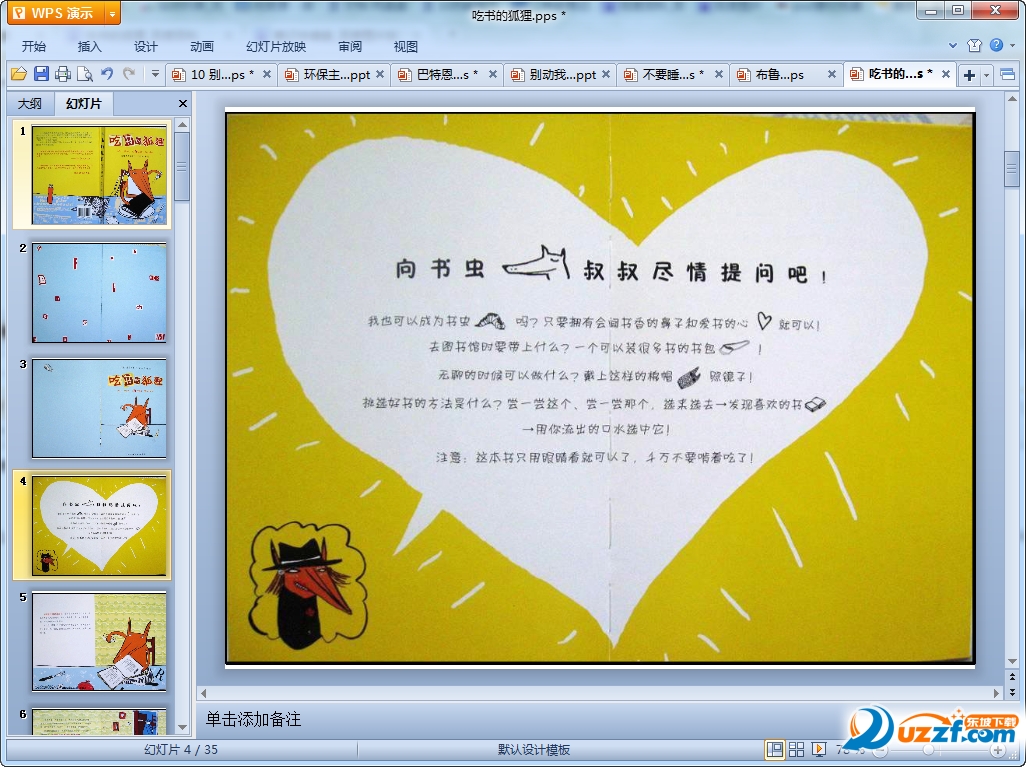Undo the last action
This screenshot has width=1026, height=767.
[x=107, y=74]
